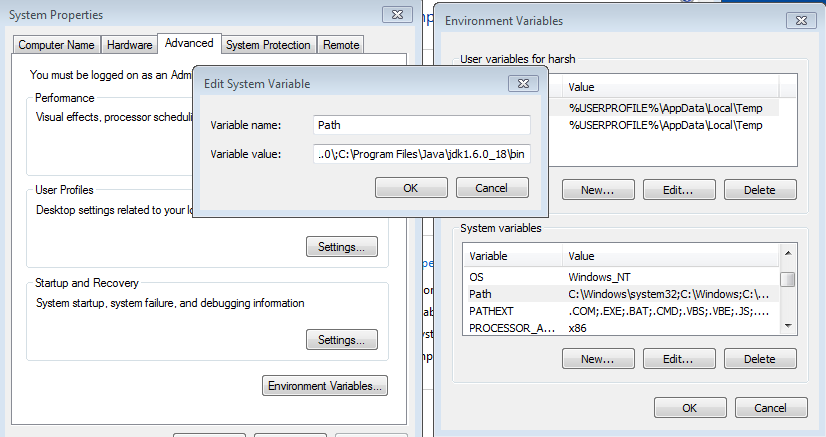Cancel the Edit System Variable dialog

coord(492,188)
